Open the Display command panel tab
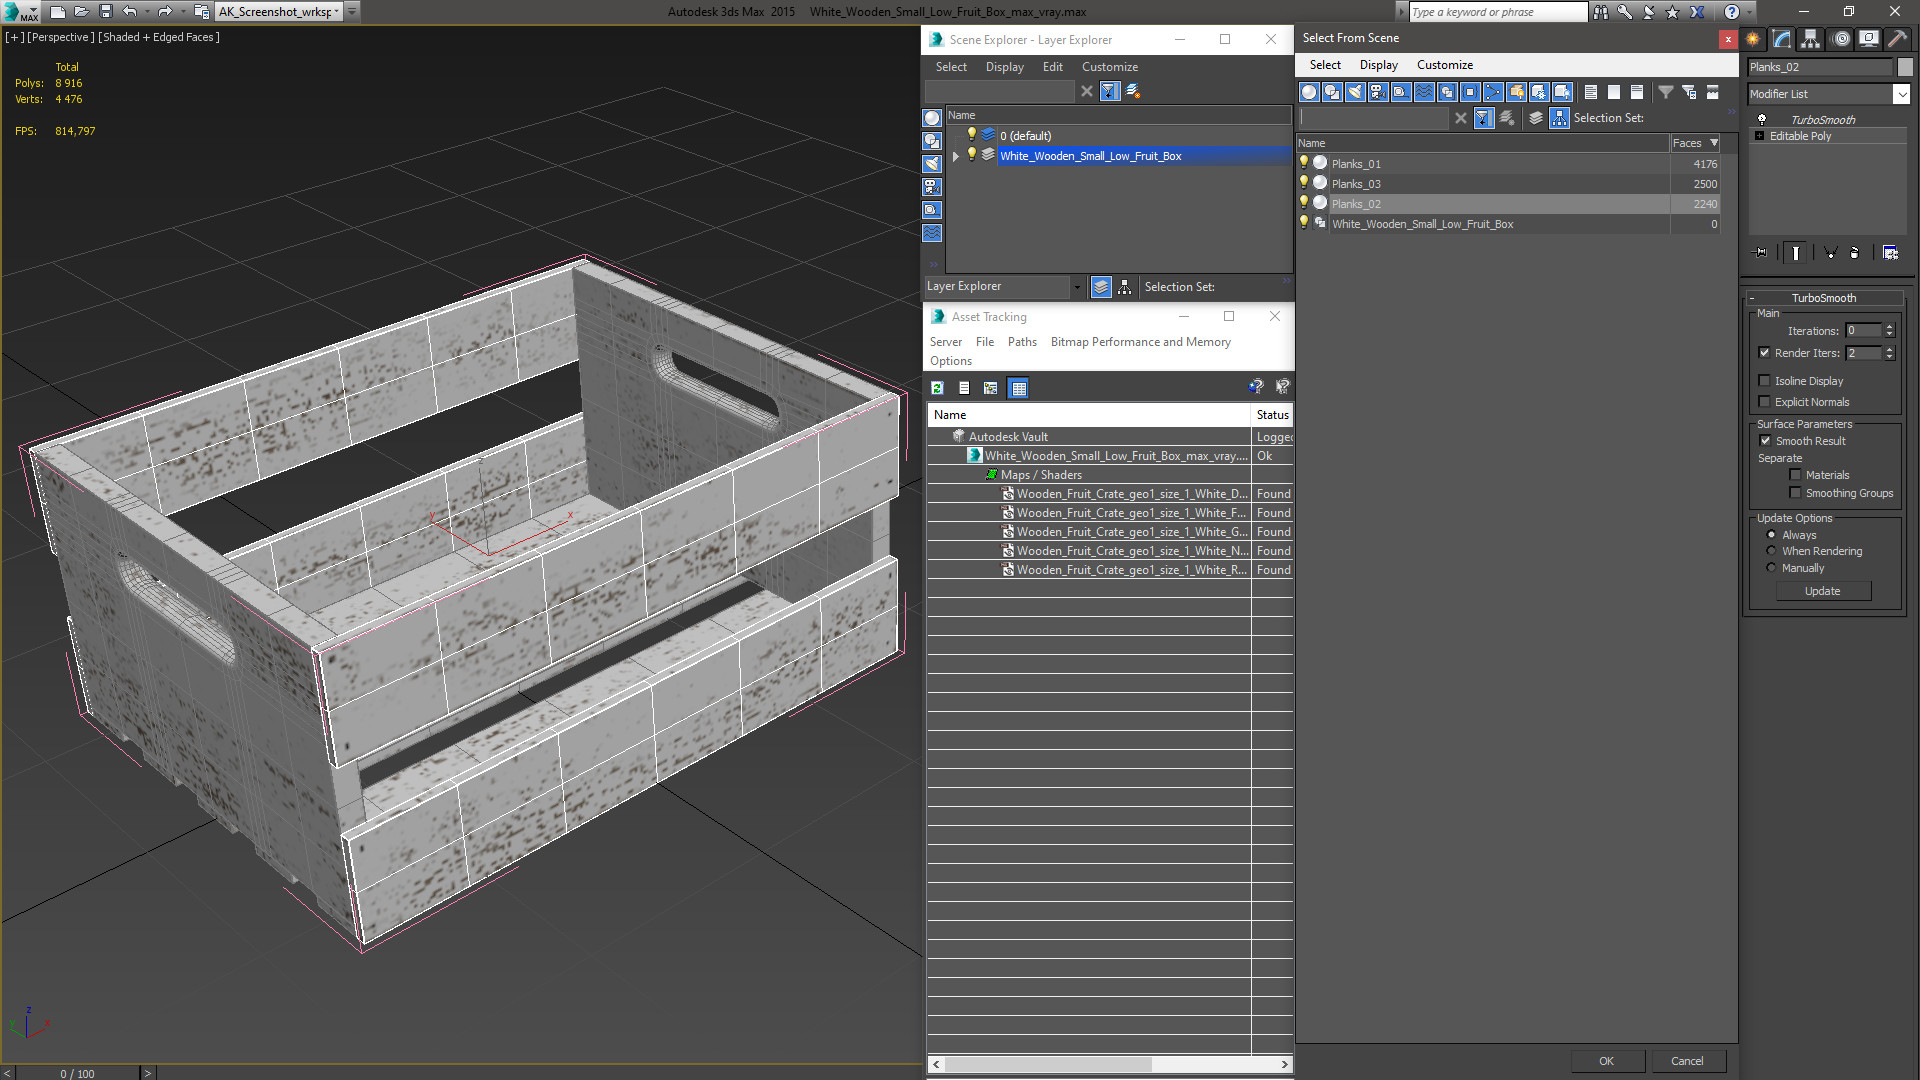Screen dimensions: 1920x1080 tap(1869, 39)
